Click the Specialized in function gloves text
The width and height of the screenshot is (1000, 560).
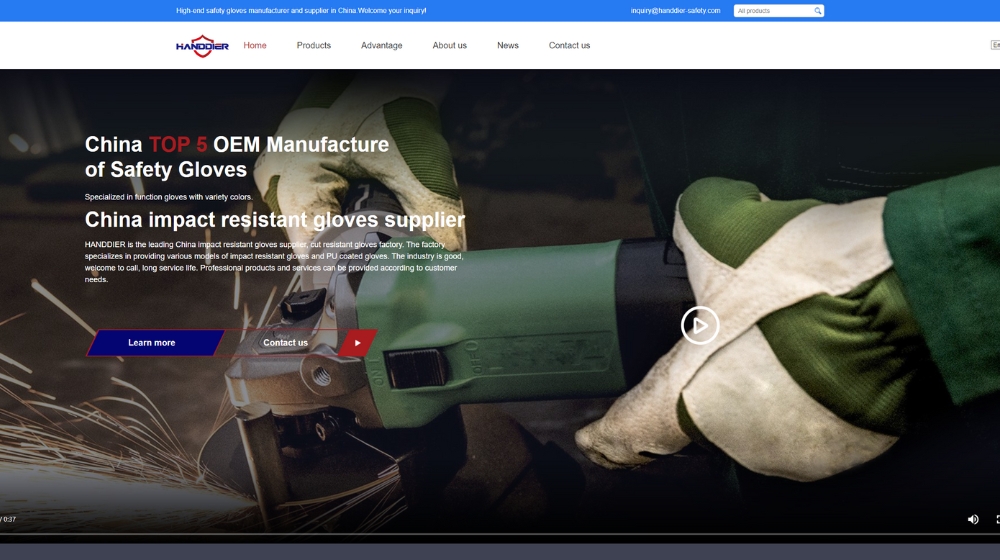tap(168, 197)
